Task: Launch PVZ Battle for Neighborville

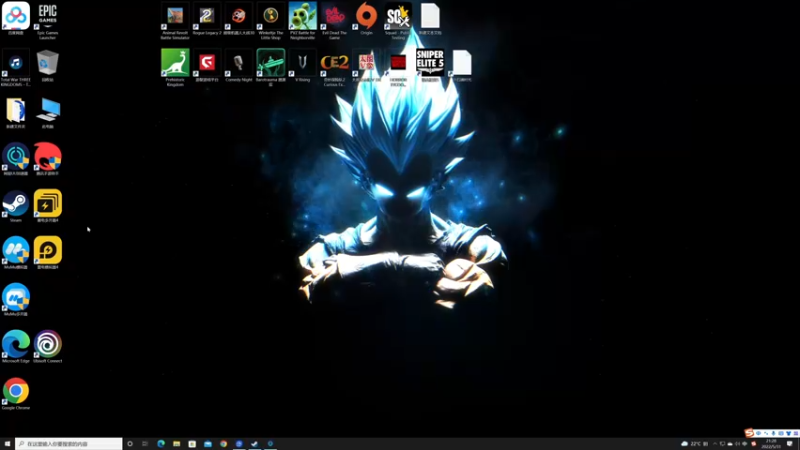Action: [303, 21]
